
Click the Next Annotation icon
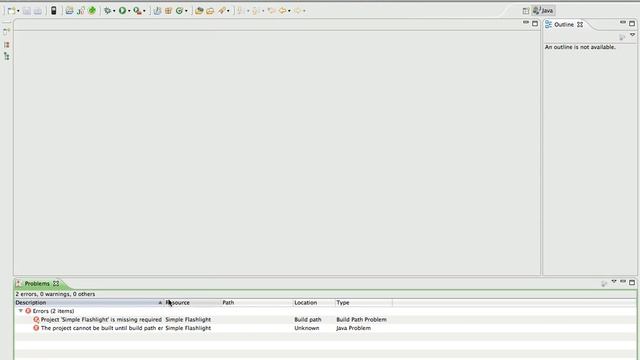[x=241, y=11]
